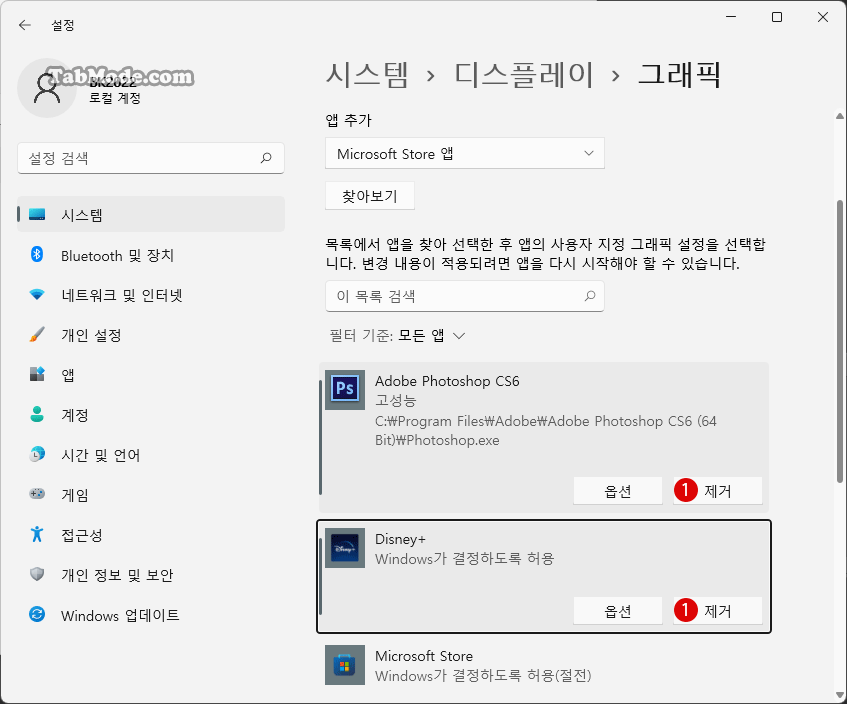Image resolution: width=847 pixels, height=704 pixels.
Task: Open 개인 정보 및 보안 settings
Action: (x=151, y=575)
